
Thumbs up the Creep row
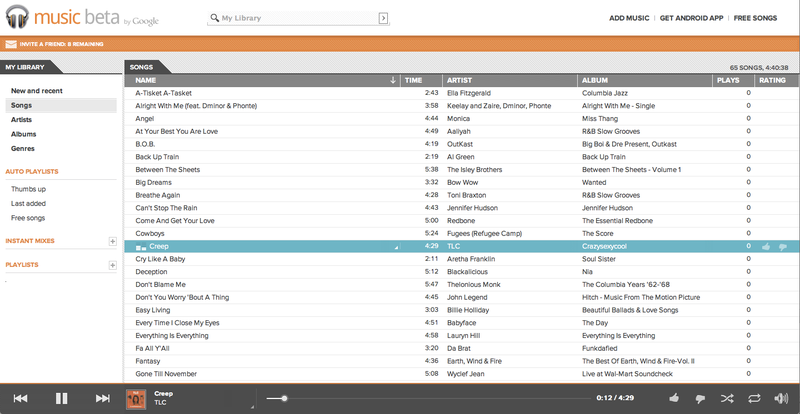766,247
